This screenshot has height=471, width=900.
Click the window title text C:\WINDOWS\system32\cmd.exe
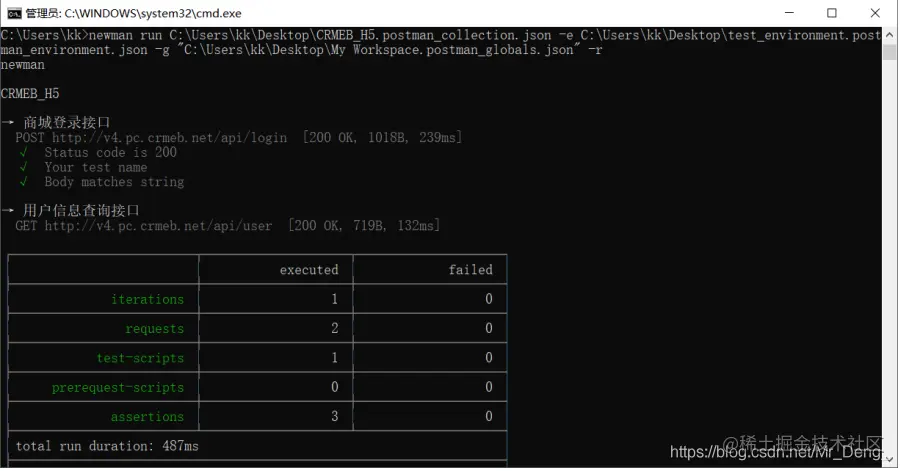pos(153,13)
